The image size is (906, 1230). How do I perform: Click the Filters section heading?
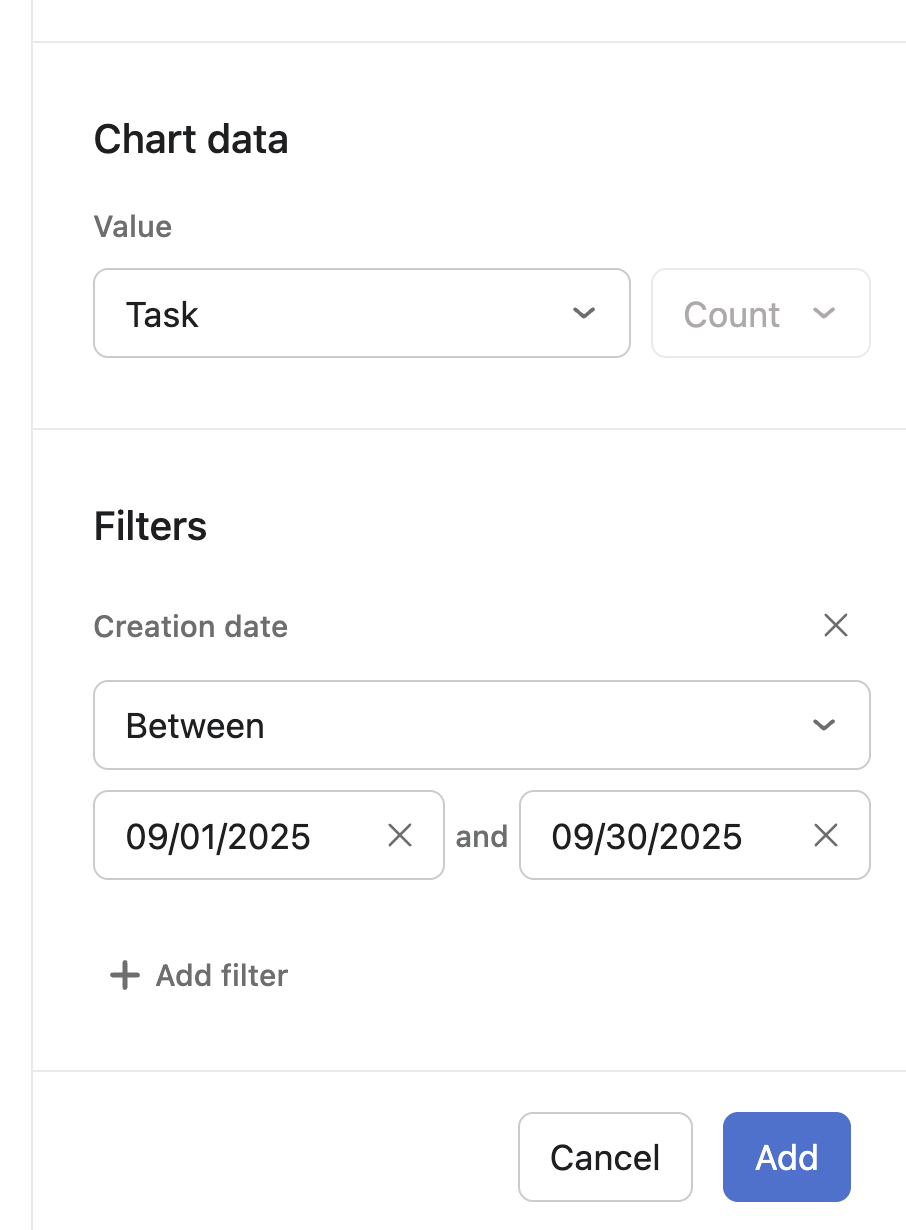tap(150, 526)
